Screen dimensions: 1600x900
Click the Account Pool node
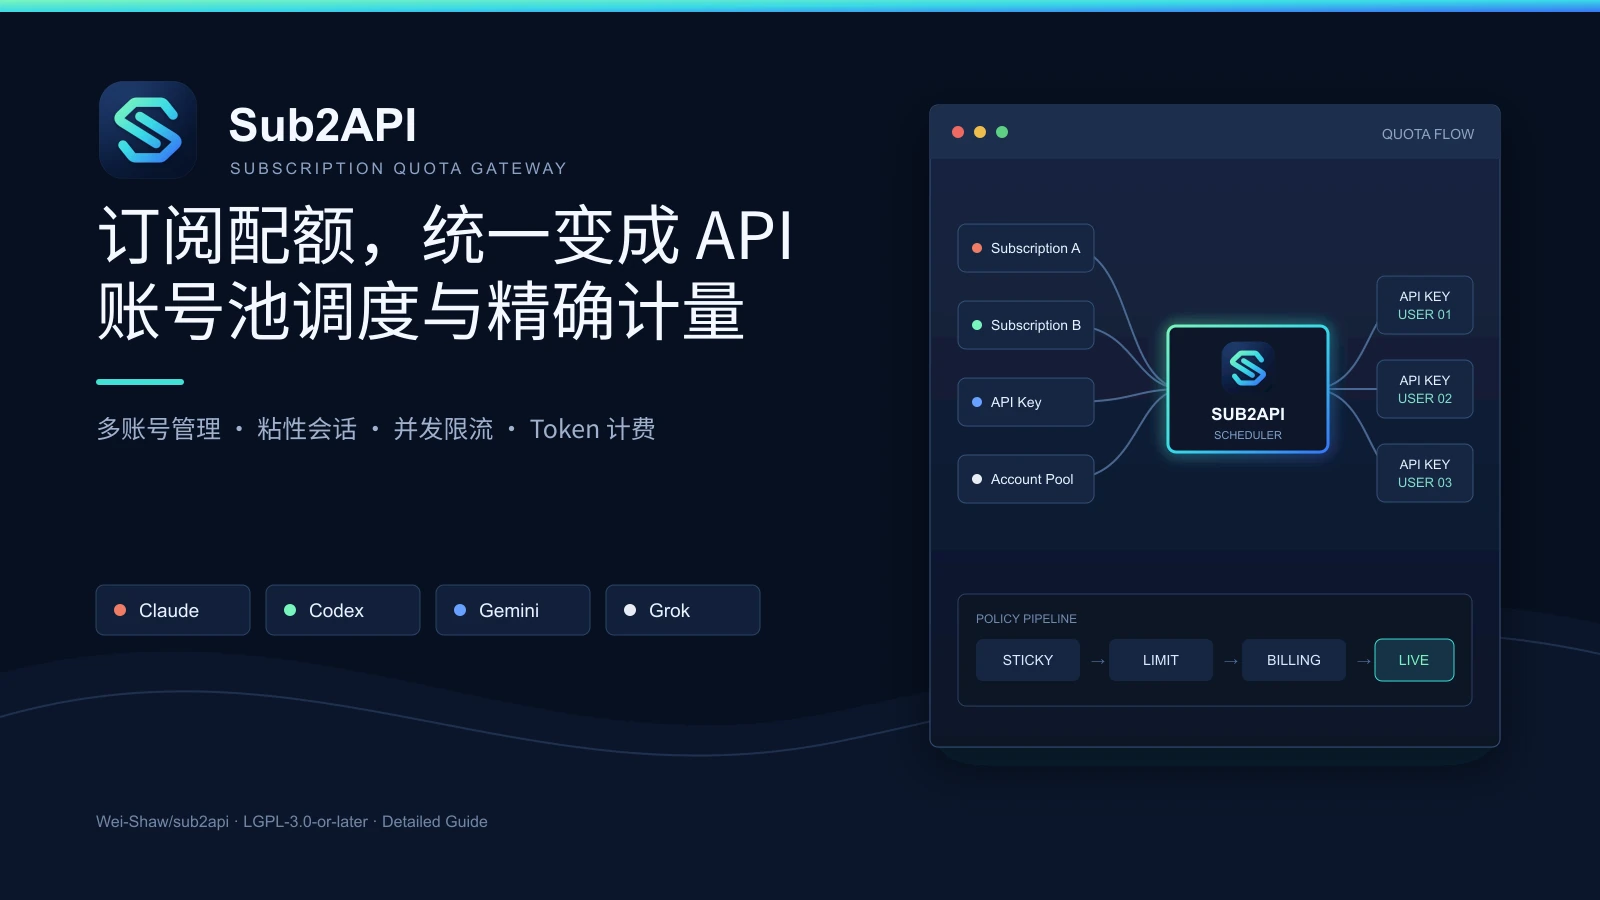(x=1026, y=479)
